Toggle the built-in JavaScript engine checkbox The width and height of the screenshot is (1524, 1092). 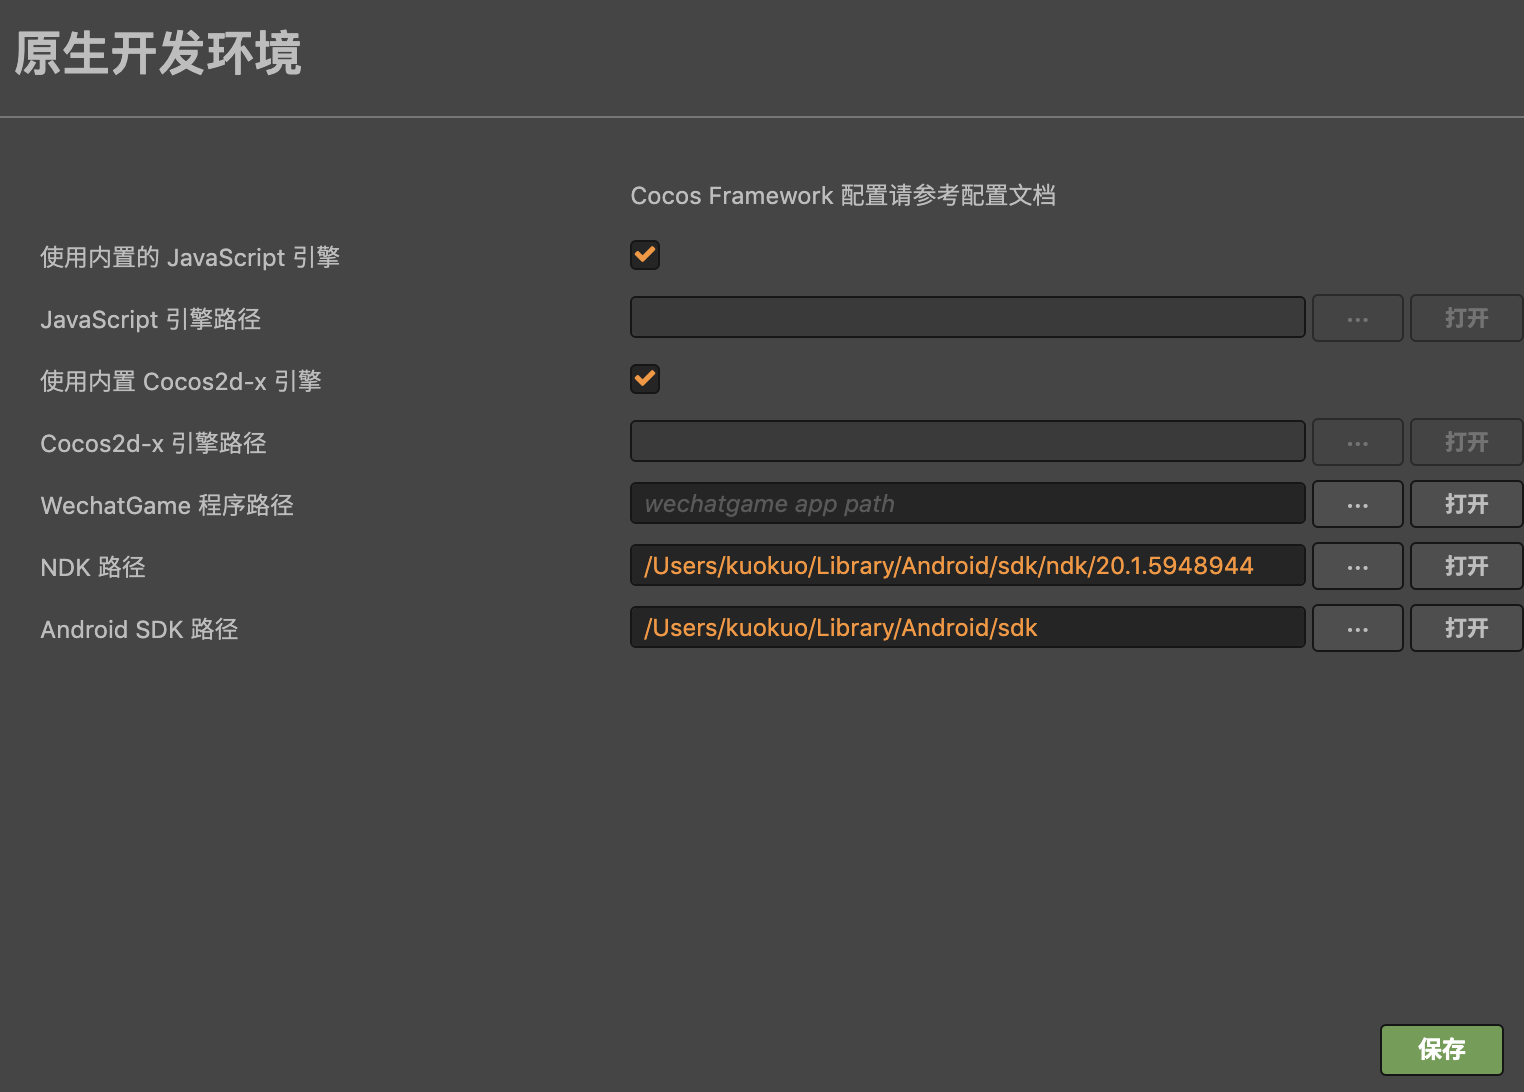645,255
